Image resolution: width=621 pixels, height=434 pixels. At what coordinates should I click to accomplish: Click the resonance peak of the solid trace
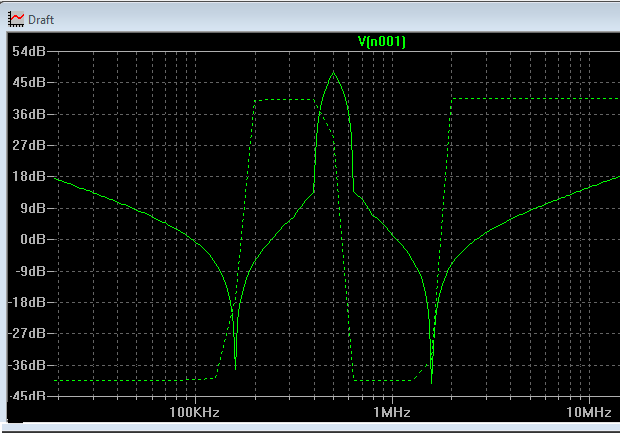point(334,73)
